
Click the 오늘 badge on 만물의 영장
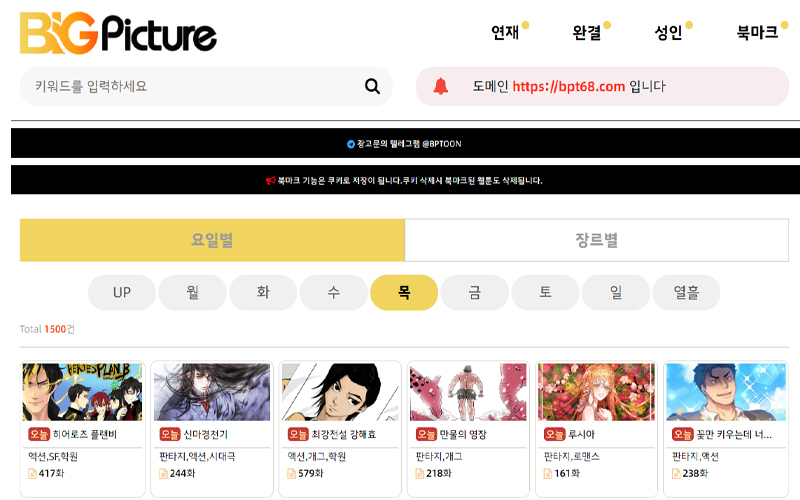click(x=426, y=434)
